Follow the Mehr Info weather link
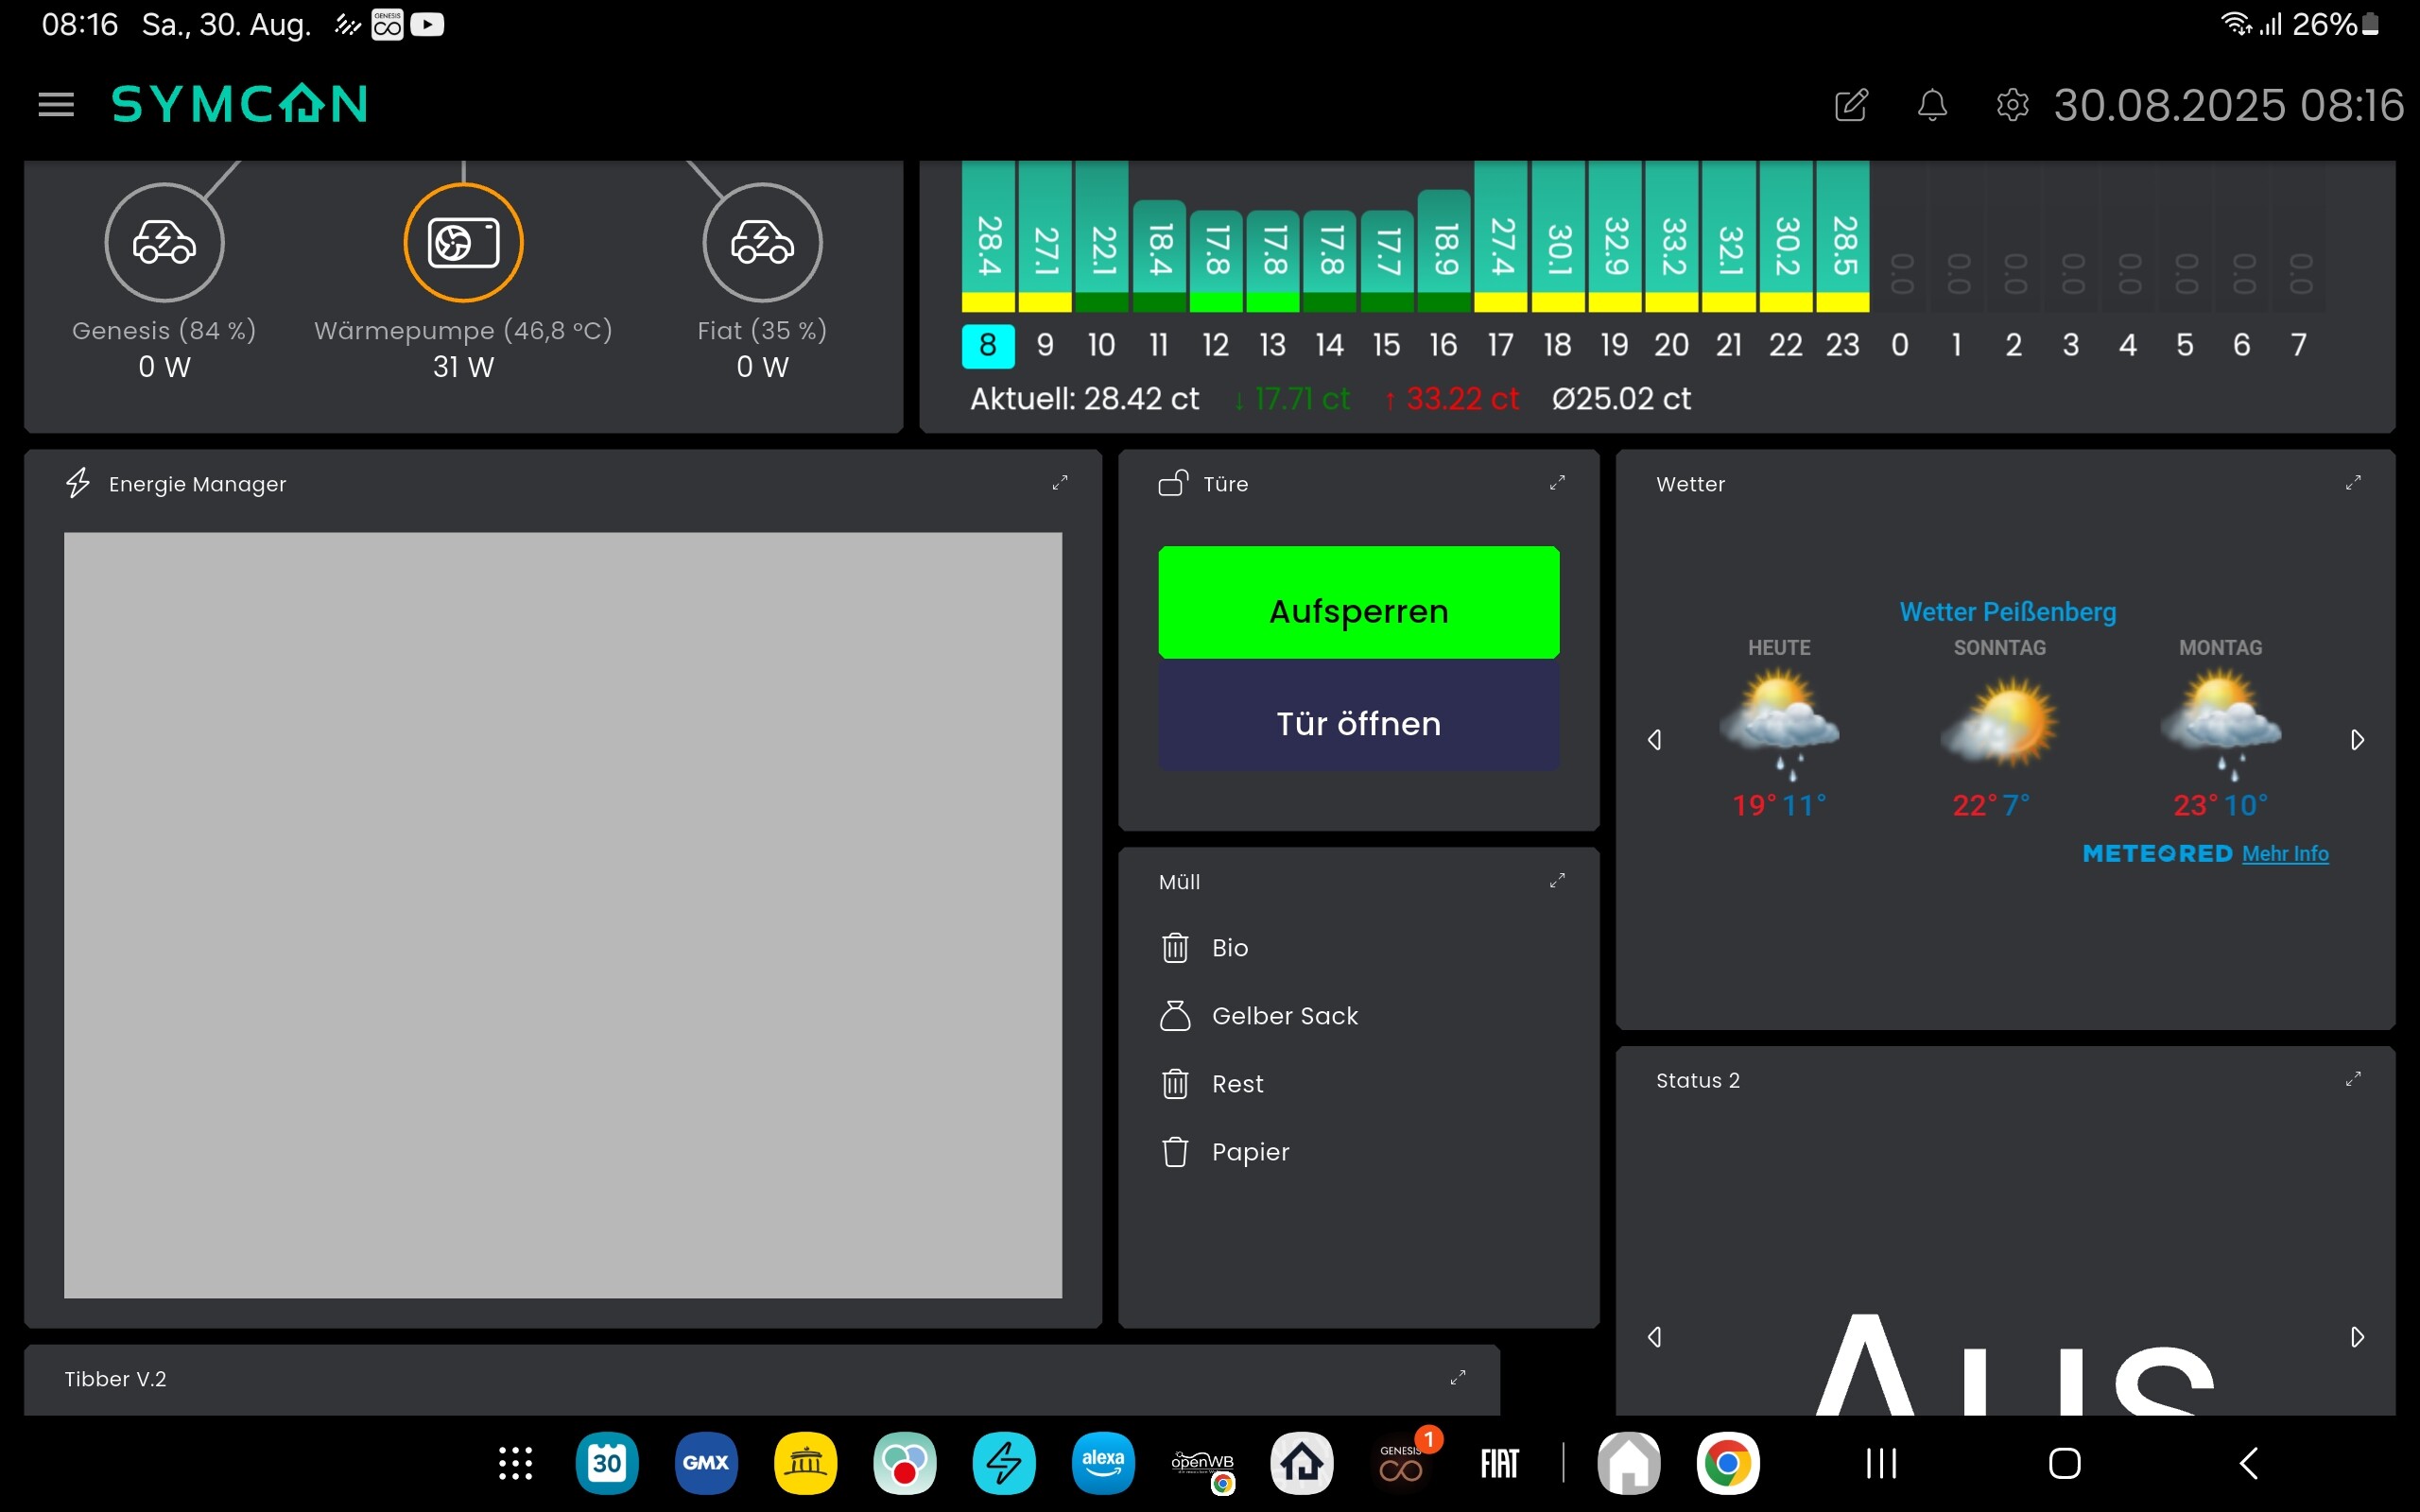The image size is (2420, 1512). [2285, 854]
